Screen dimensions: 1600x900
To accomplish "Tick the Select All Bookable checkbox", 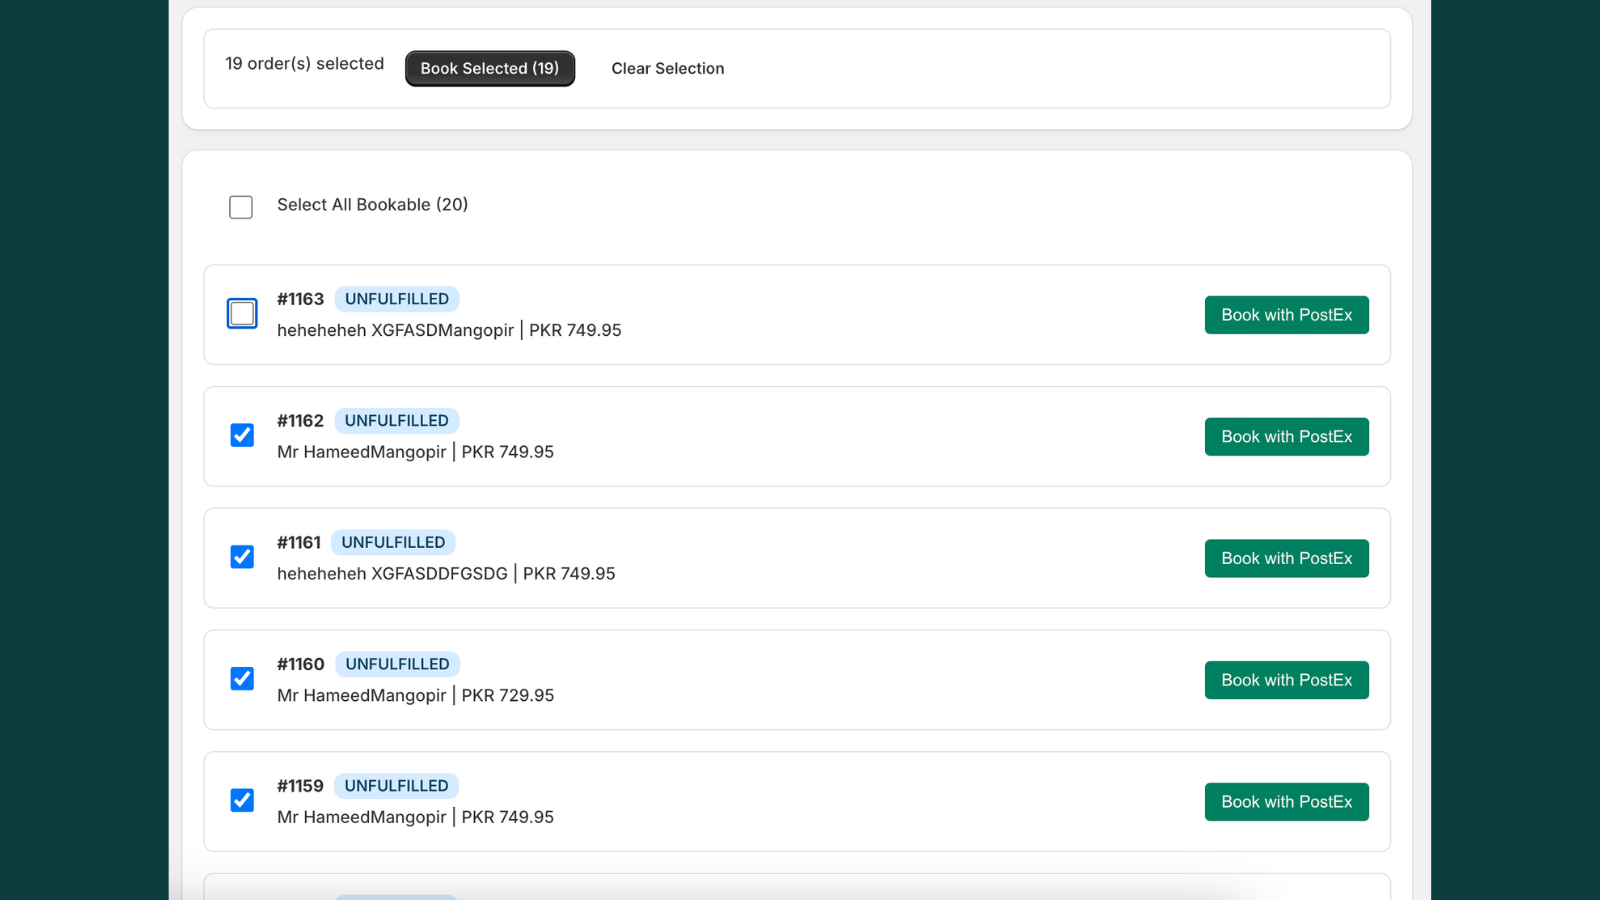I will (241, 207).
